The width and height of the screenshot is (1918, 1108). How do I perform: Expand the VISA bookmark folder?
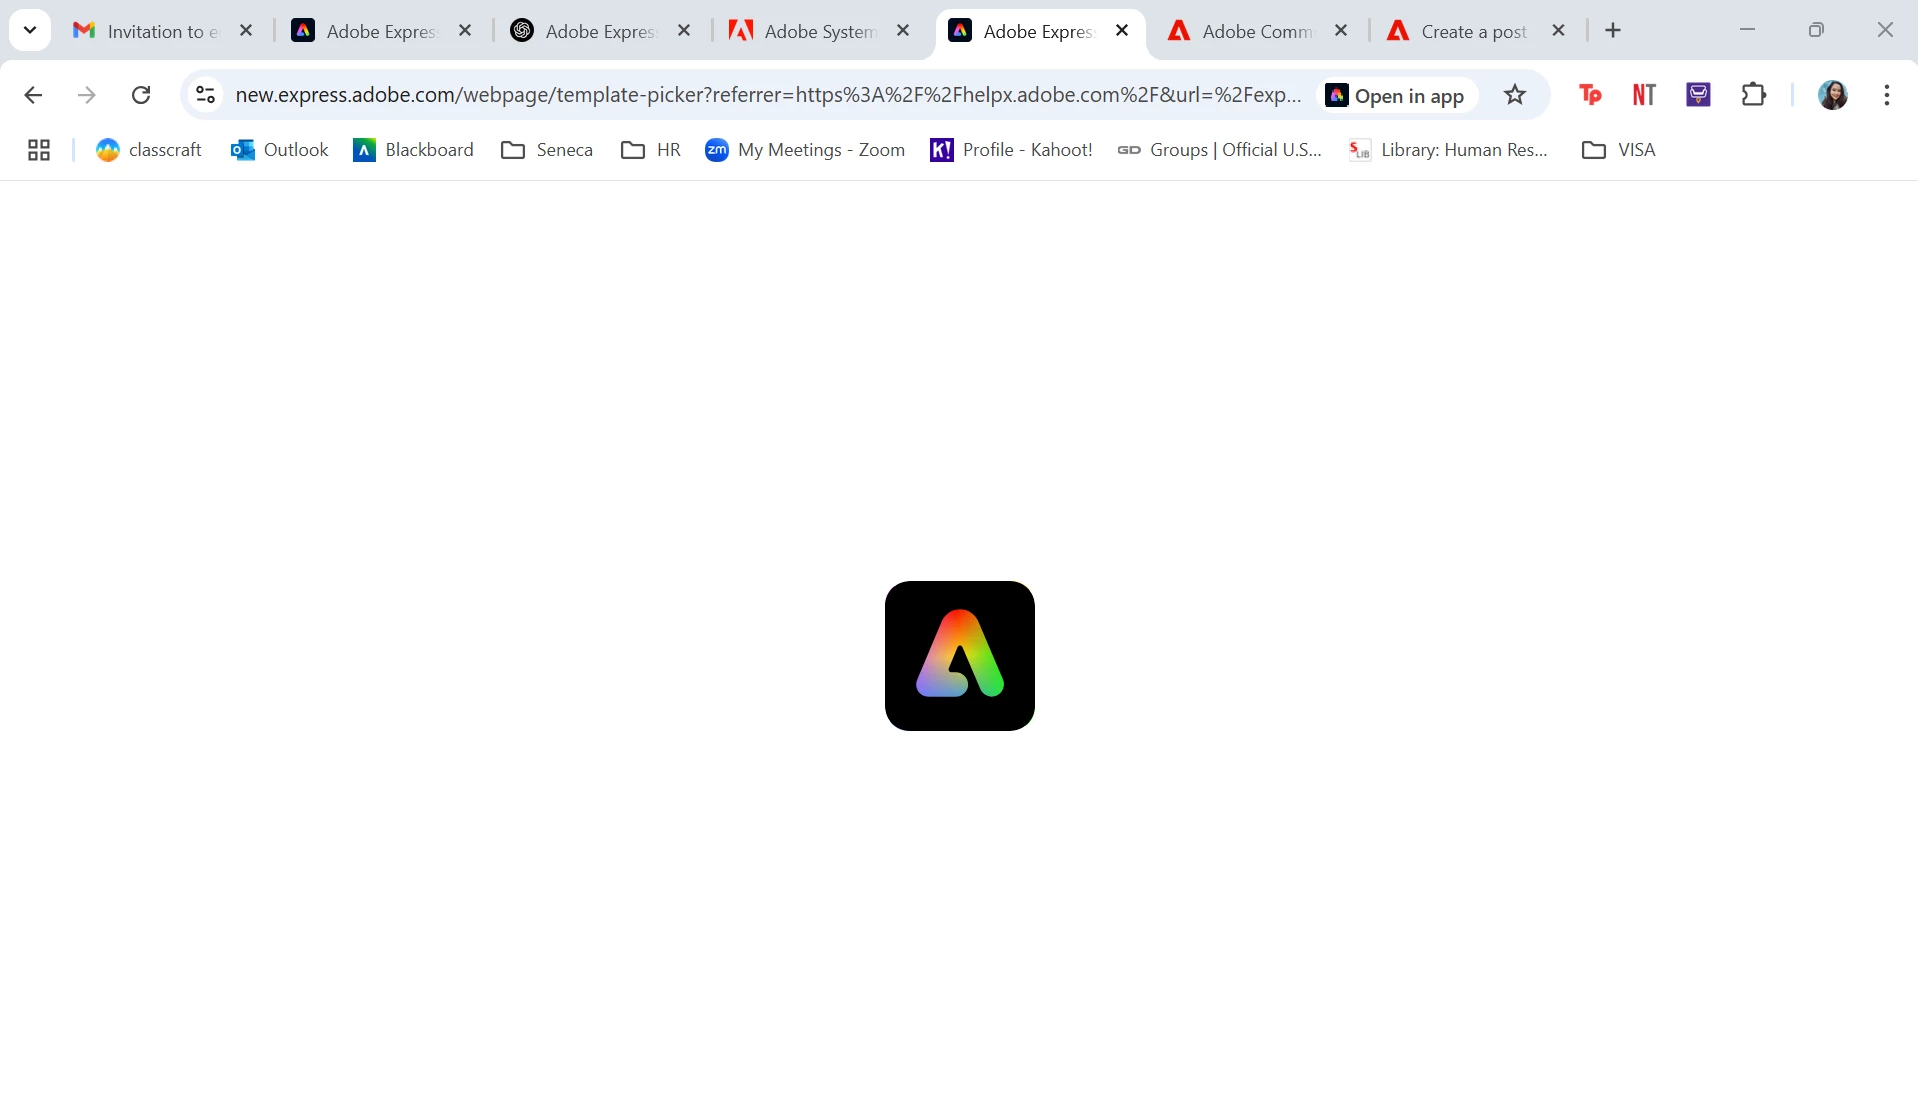point(1619,150)
